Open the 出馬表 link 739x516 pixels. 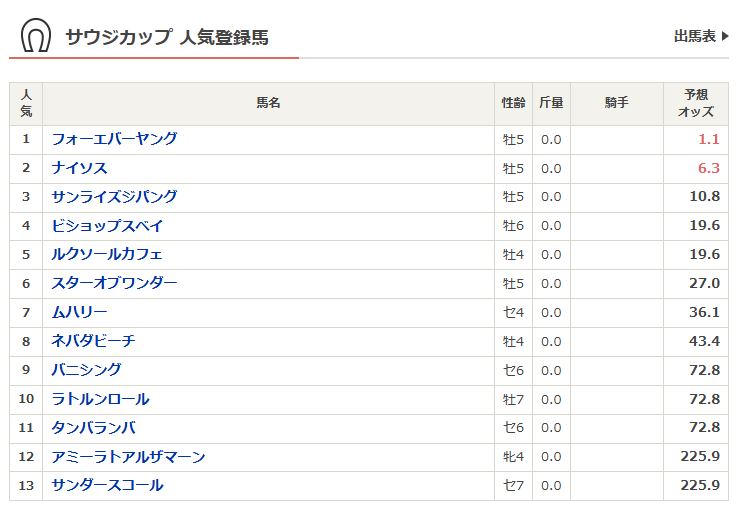[x=695, y=37]
